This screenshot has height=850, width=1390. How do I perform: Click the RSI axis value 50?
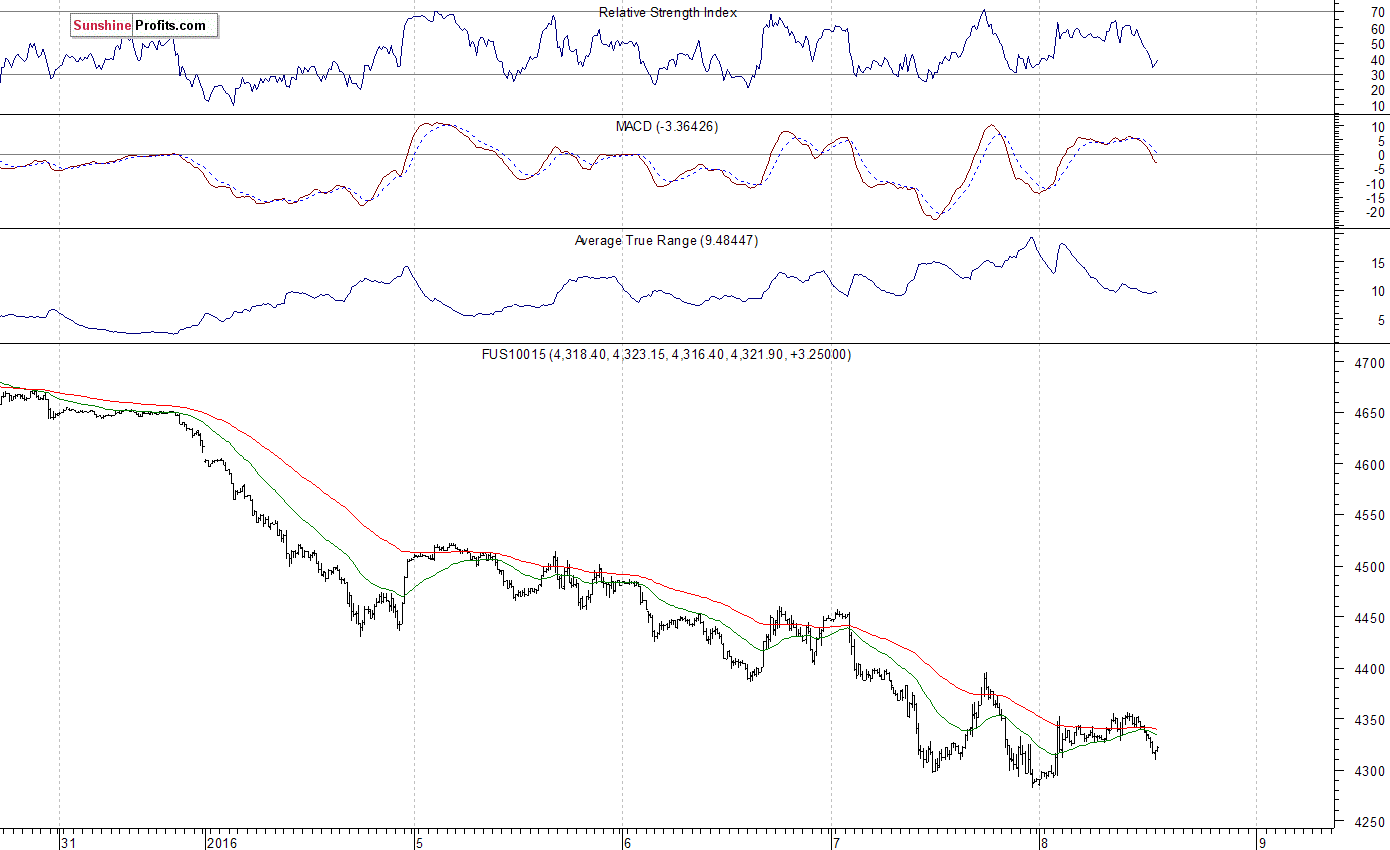pyautogui.click(x=1378, y=45)
